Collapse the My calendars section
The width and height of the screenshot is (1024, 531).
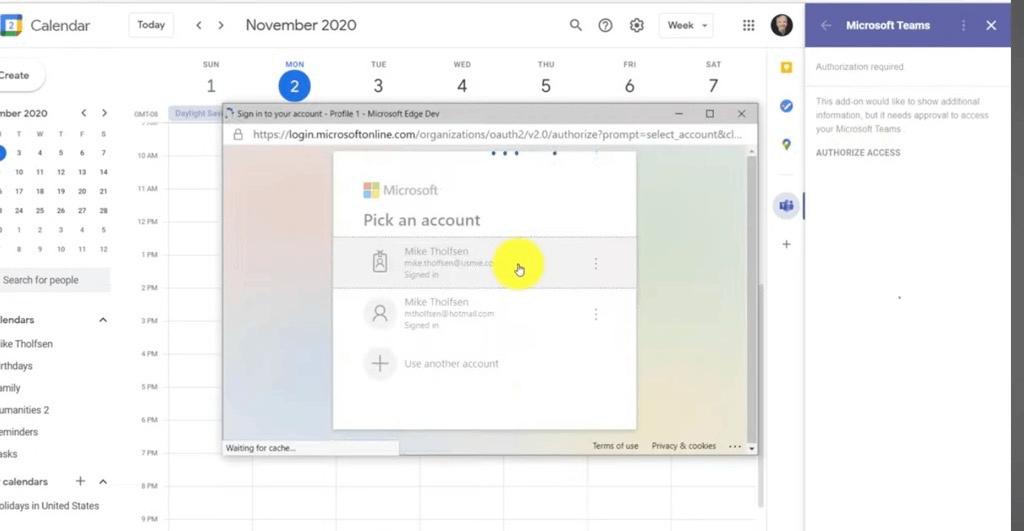click(103, 320)
